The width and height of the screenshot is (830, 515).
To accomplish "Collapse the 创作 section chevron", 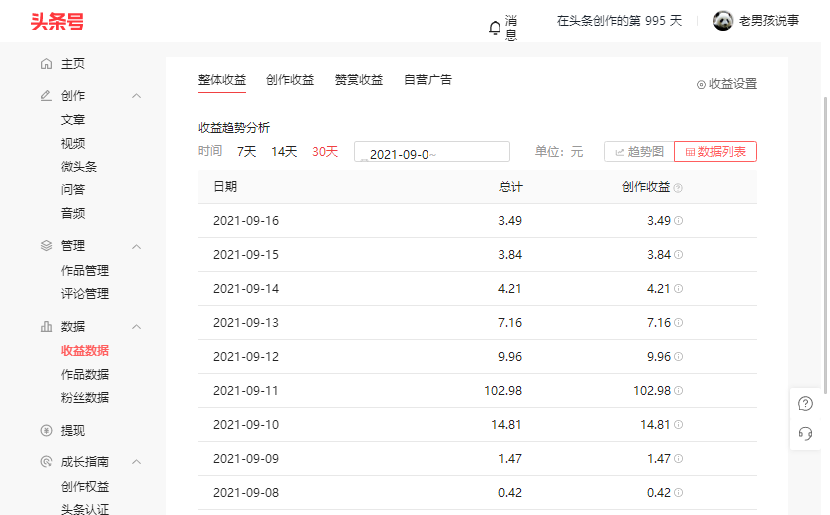I will click(x=137, y=96).
